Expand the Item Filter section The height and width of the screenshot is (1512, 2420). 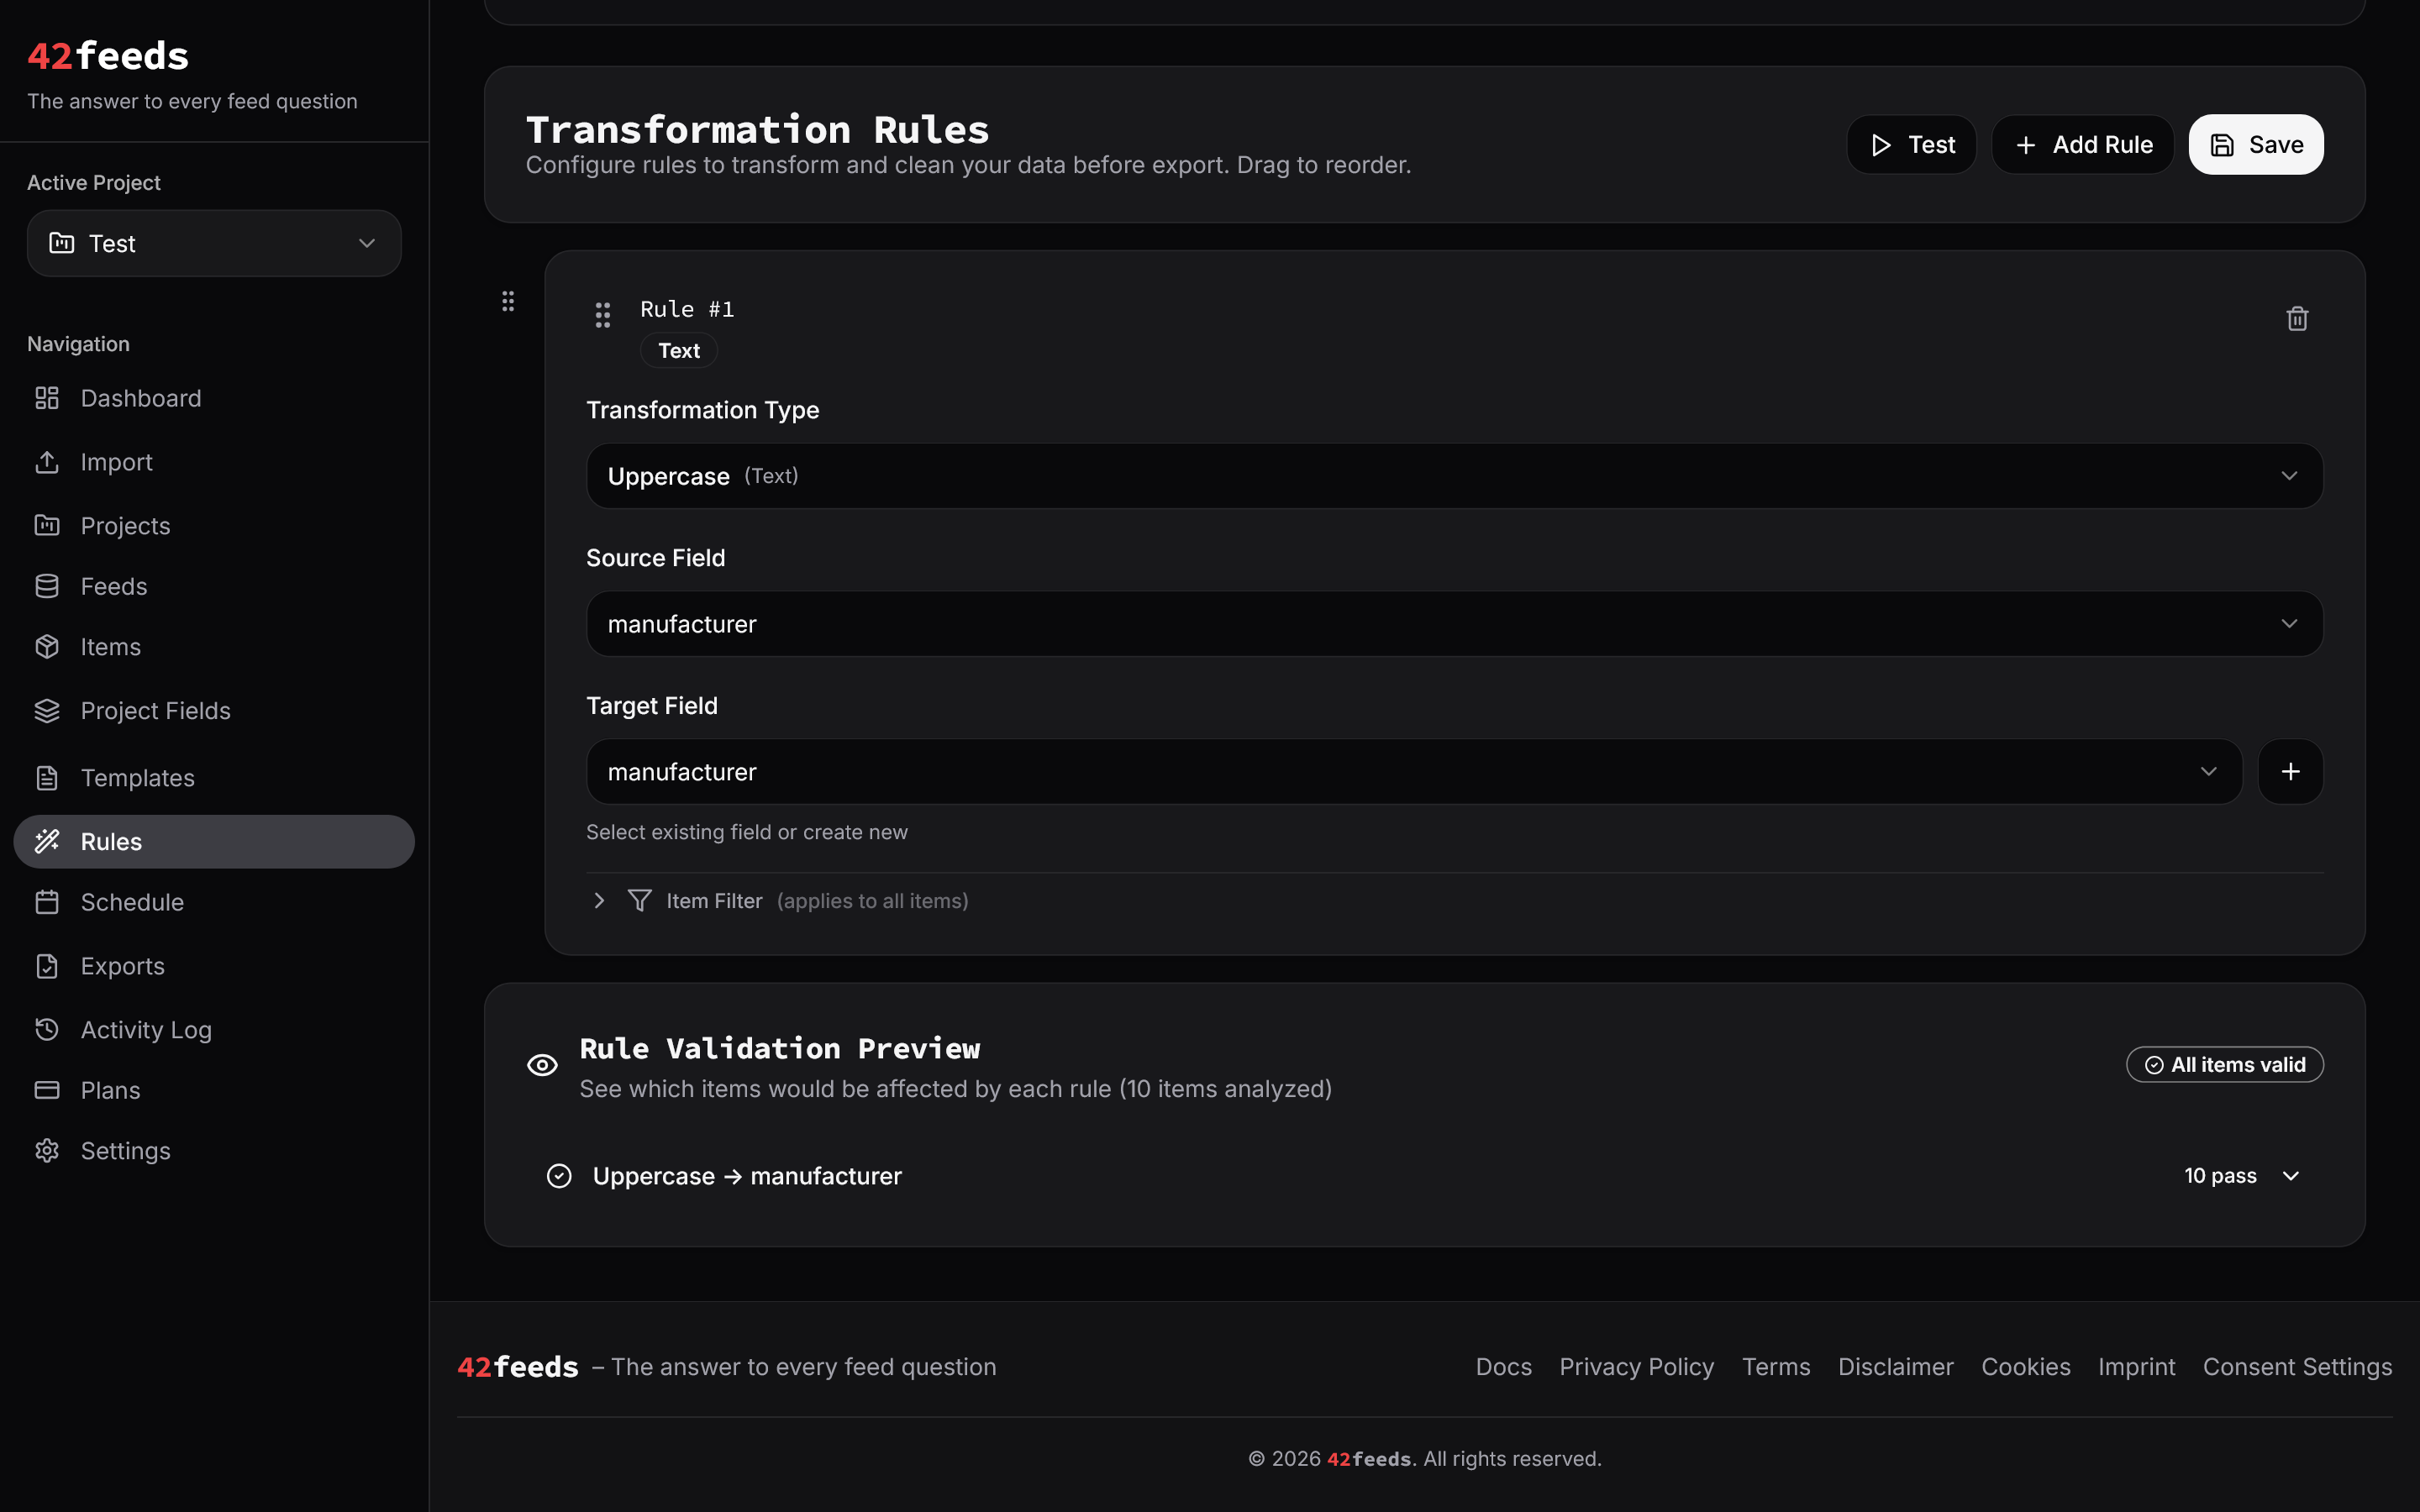[599, 901]
